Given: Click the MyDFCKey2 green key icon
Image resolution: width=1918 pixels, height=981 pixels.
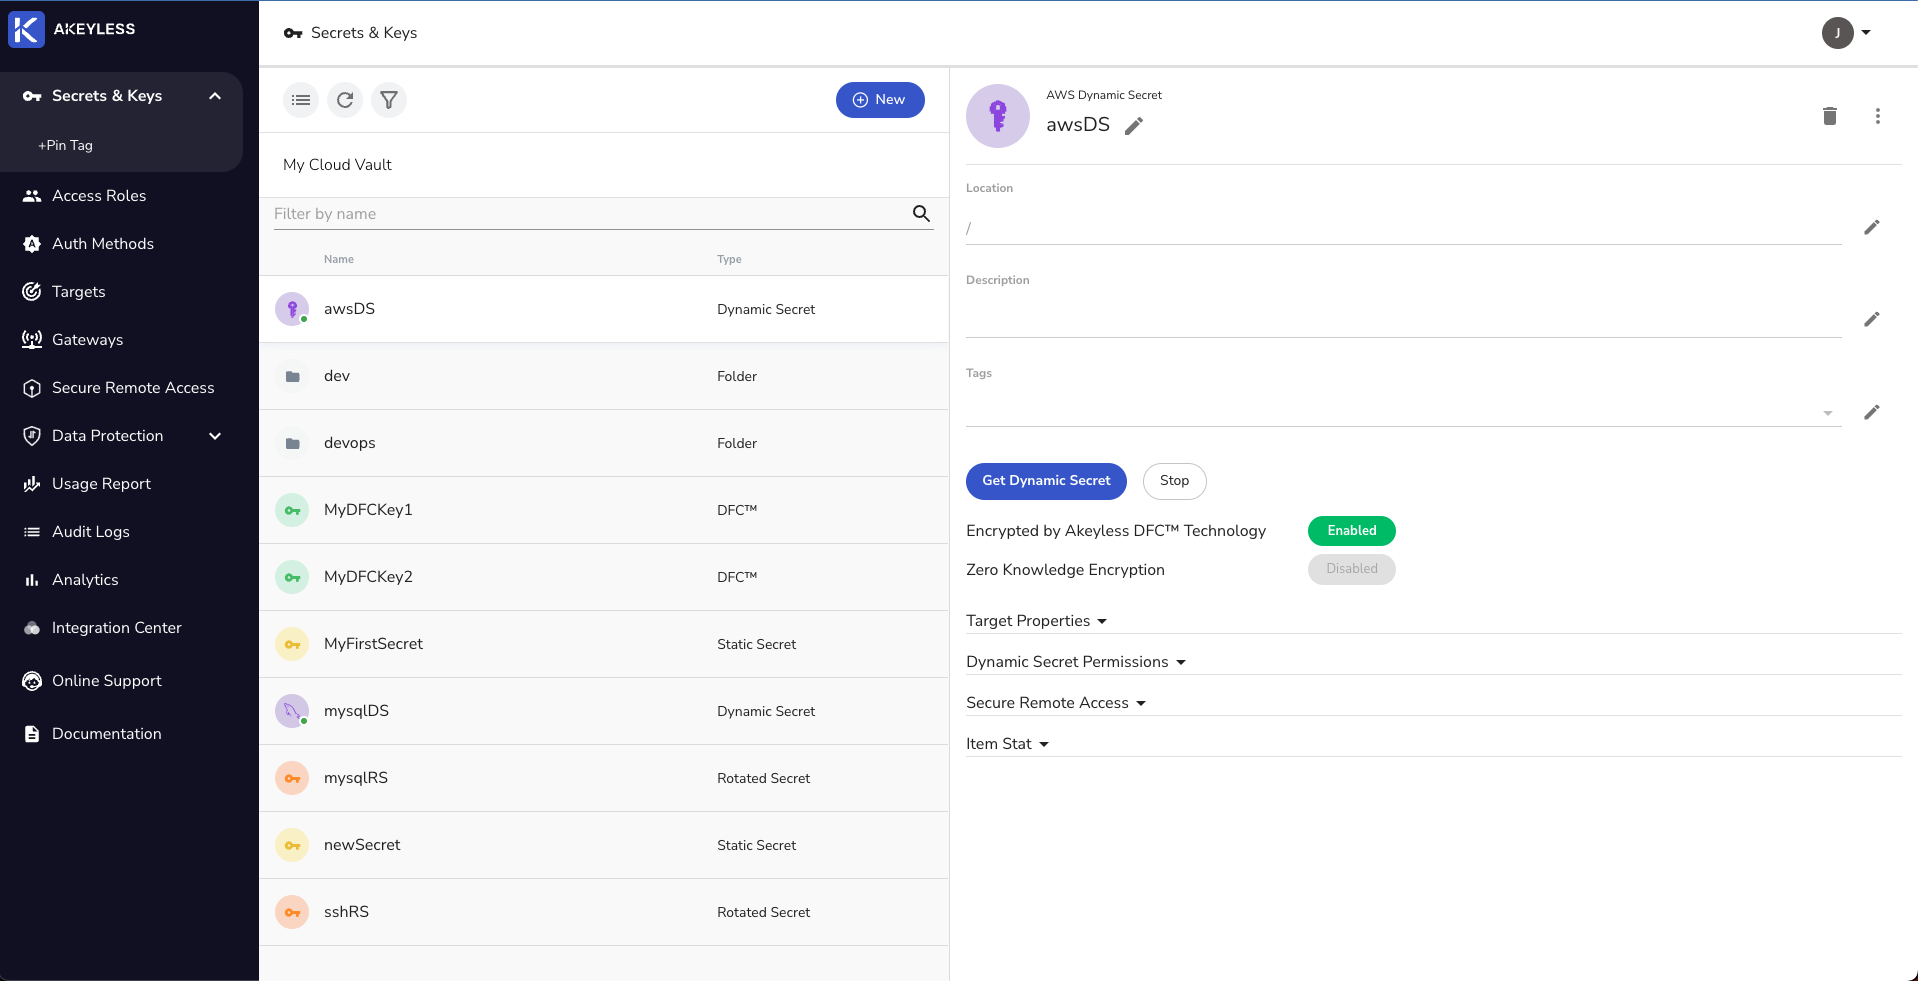Looking at the screenshot, I should (x=292, y=577).
